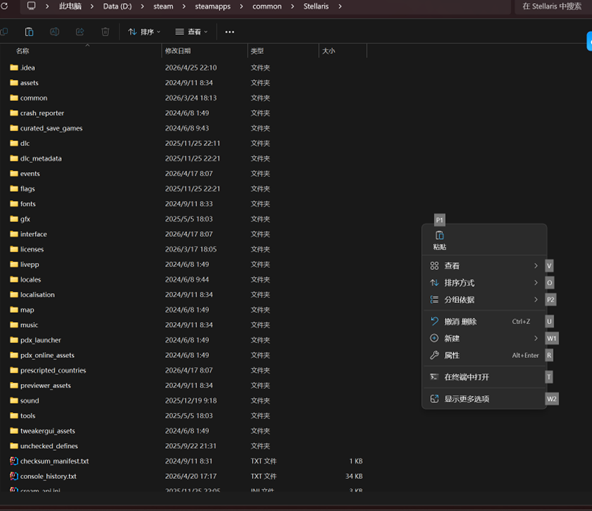The width and height of the screenshot is (592, 511).
Task: Click steam breadcrumb segment
Action: [x=163, y=6]
